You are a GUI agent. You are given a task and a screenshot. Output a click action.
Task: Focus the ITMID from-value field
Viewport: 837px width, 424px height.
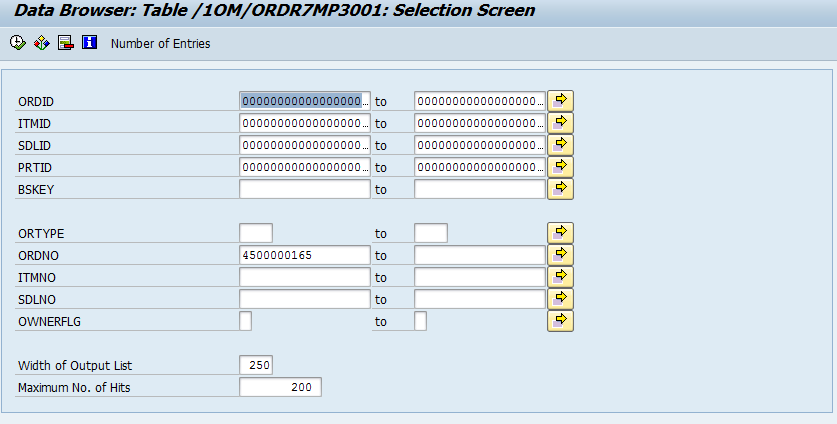pyautogui.click(x=305, y=123)
